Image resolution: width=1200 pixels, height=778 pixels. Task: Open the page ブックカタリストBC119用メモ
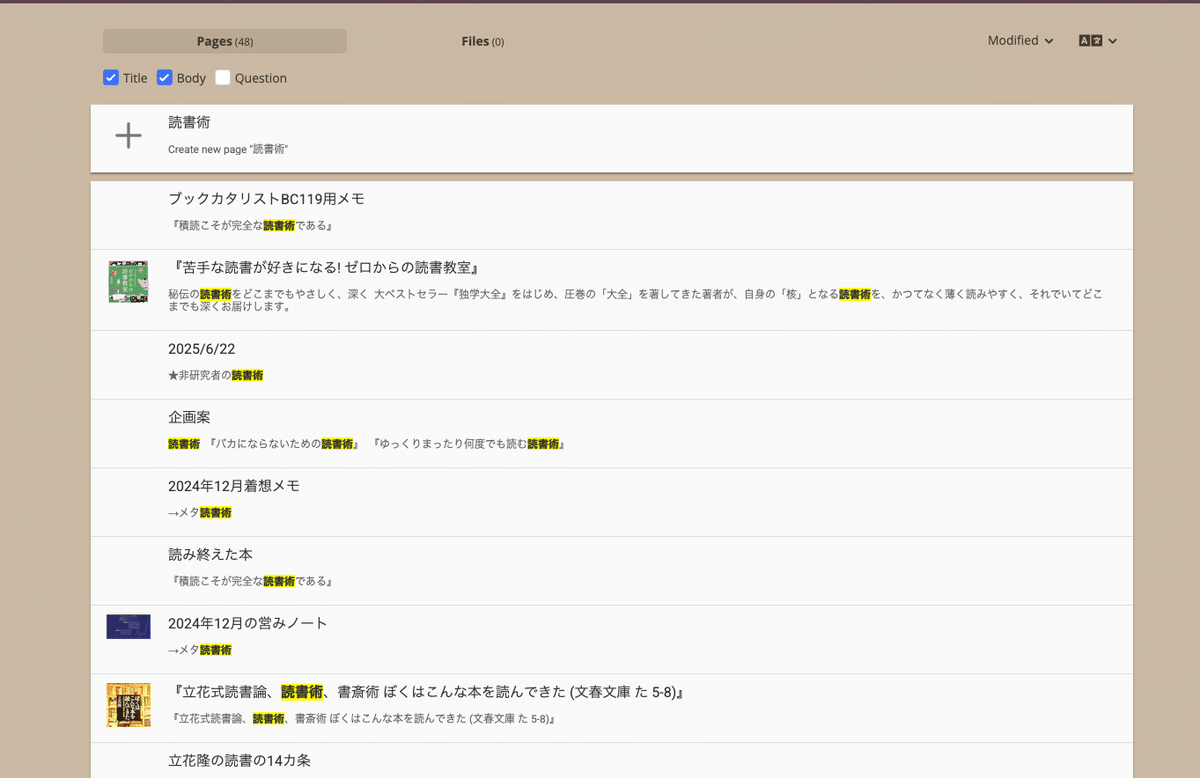266,198
